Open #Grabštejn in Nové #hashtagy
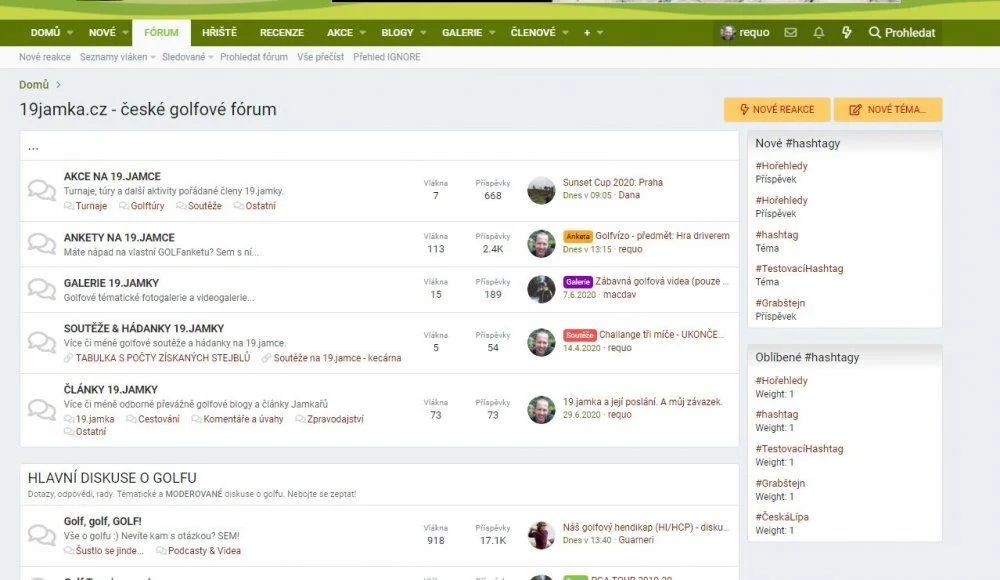This screenshot has height=580, width=1000. point(780,303)
